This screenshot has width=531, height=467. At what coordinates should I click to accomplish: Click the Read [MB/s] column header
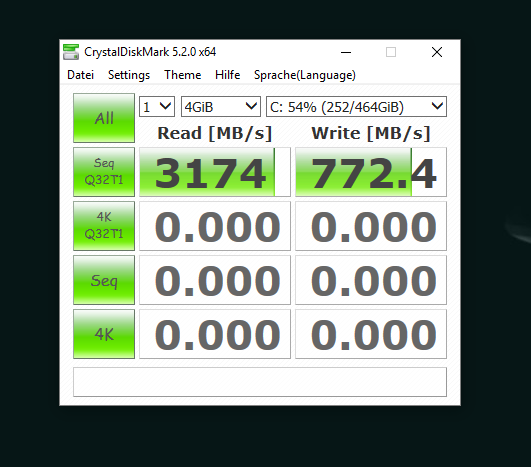[215, 133]
